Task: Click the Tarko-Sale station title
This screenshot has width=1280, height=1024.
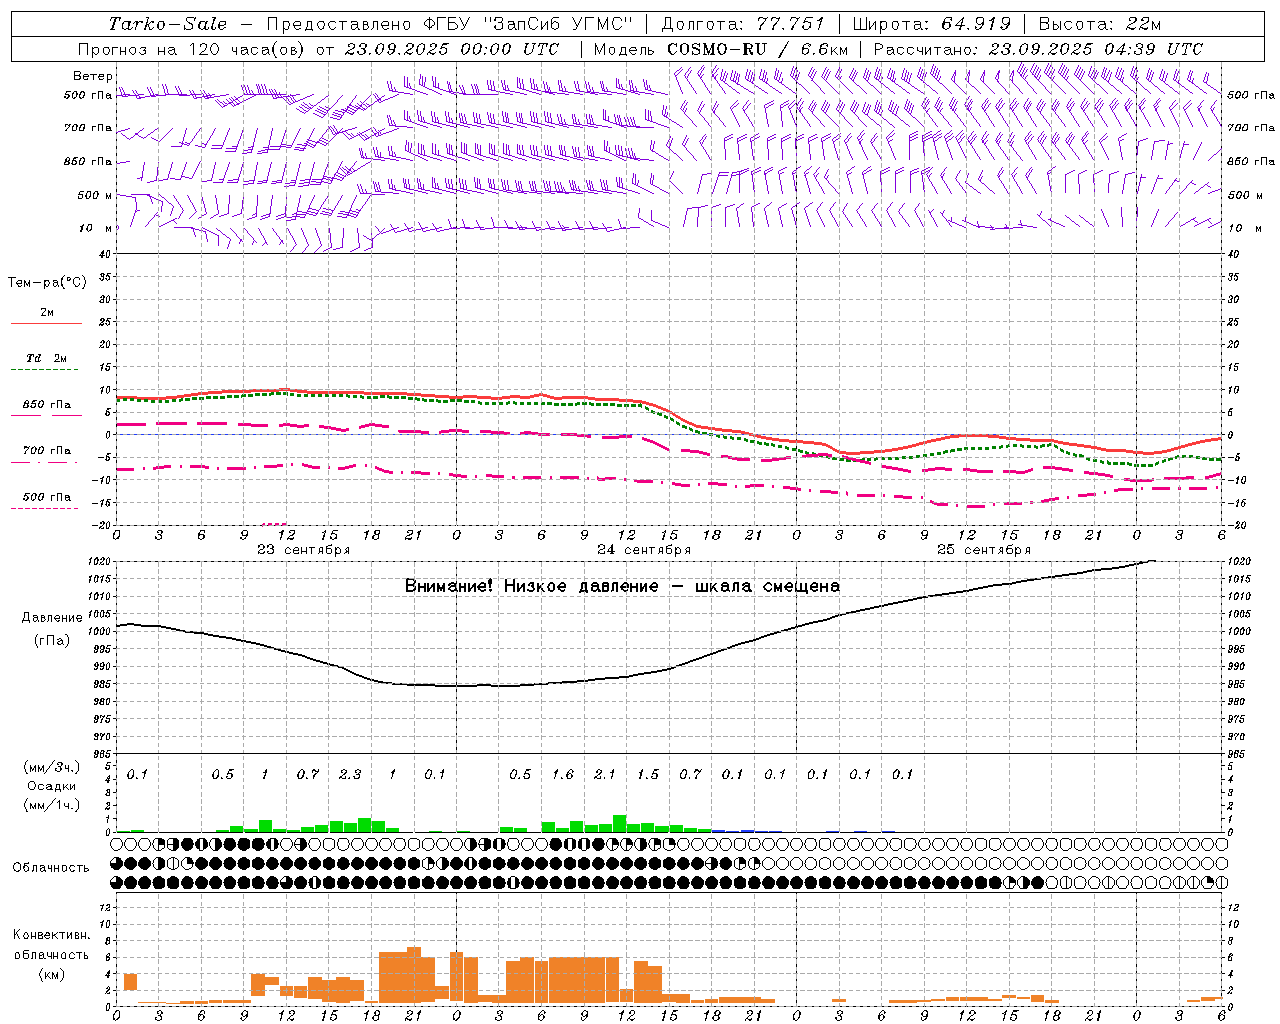Action: [x=167, y=24]
